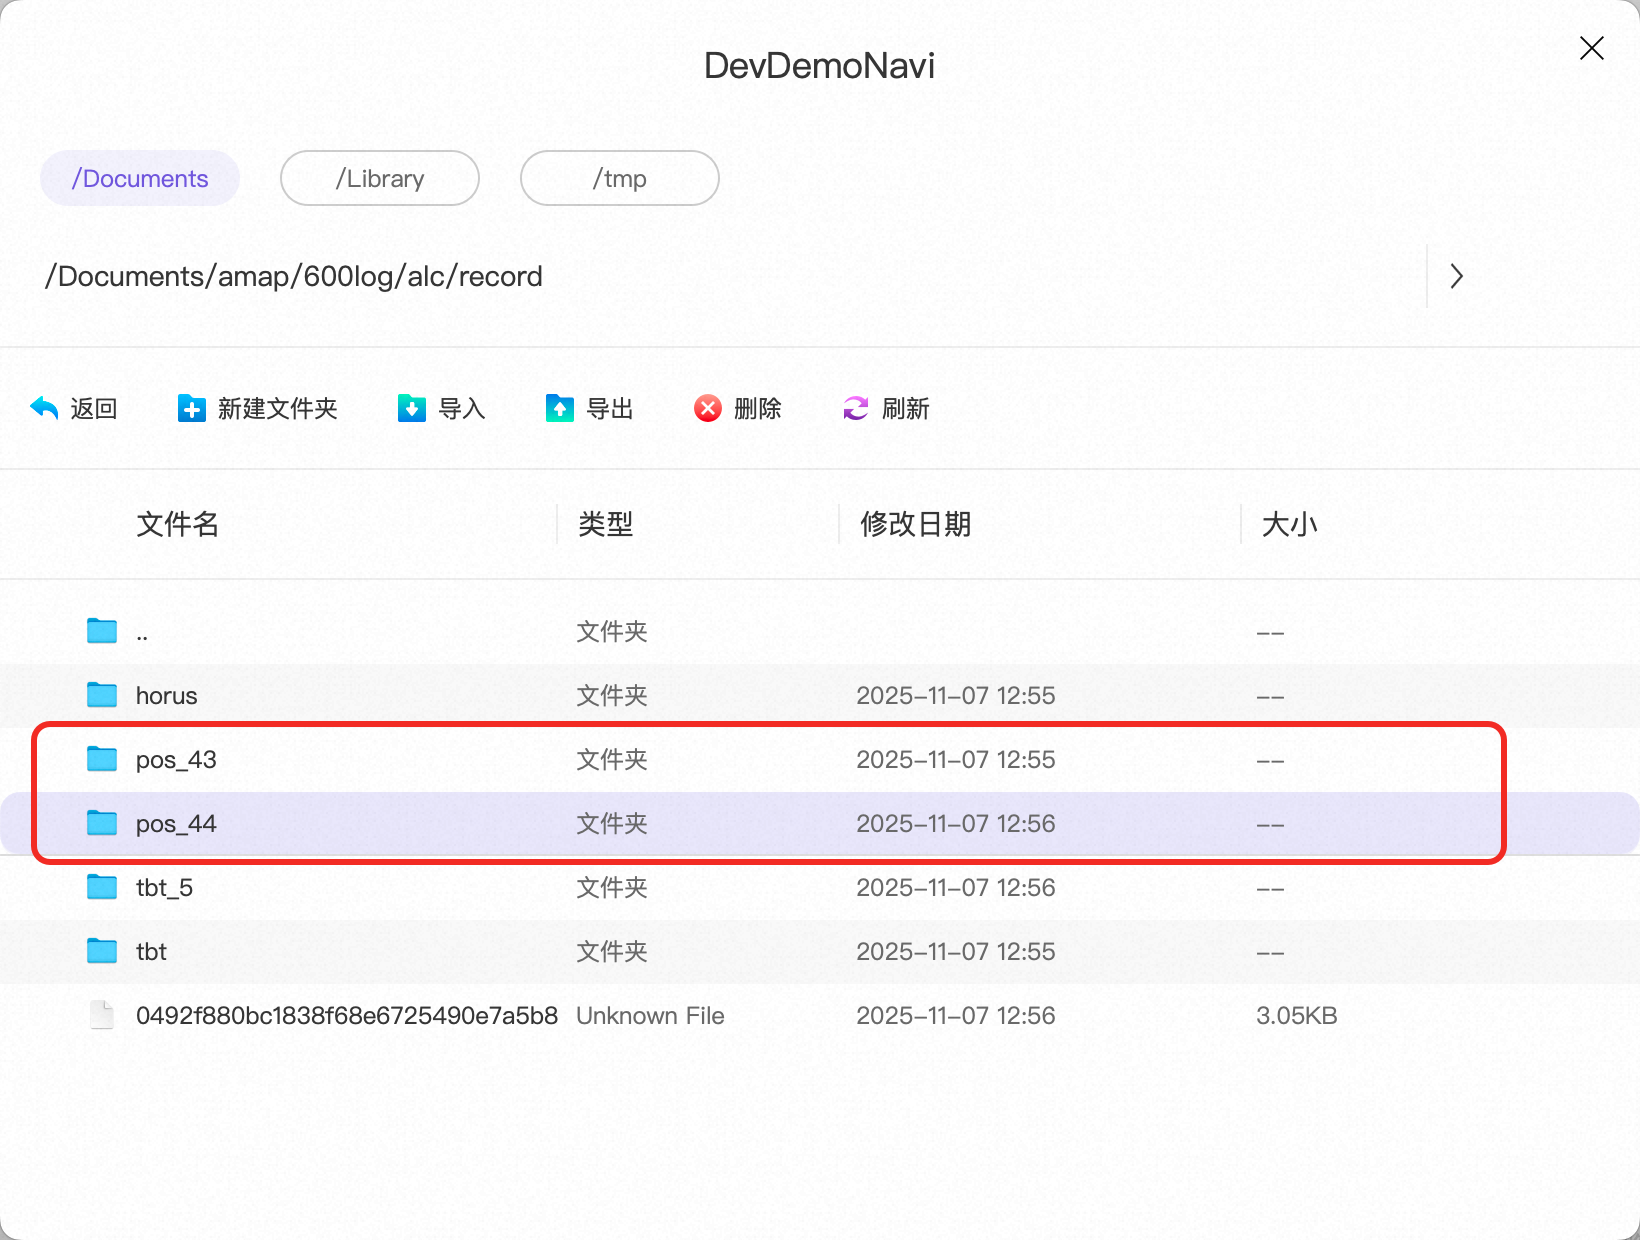Click the 新建文件夹 button label
The width and height of the screenshot is (1640, 1240).
click(x=278, y=409)
